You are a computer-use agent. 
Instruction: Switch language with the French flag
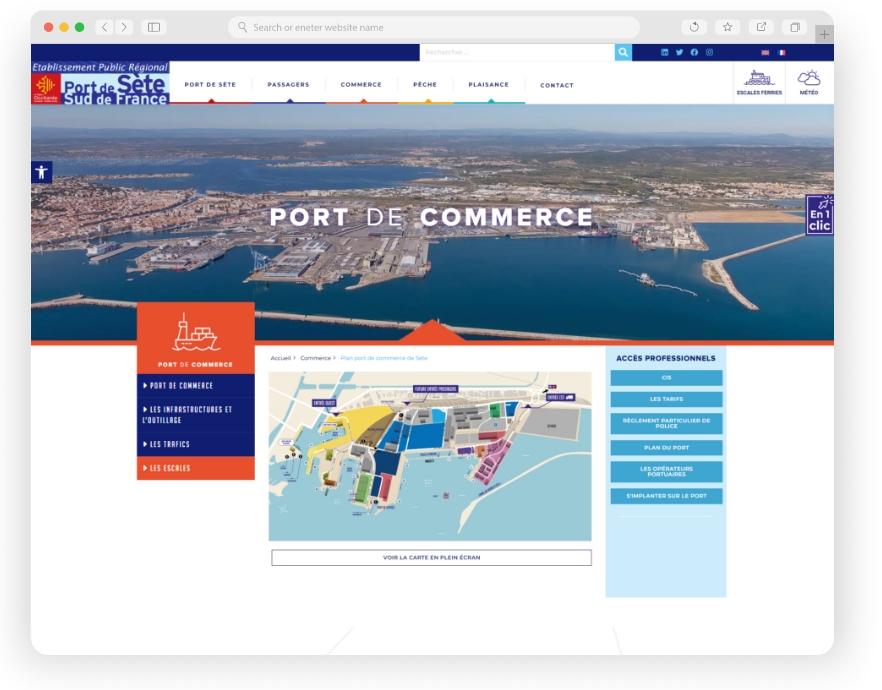tap(781, 52)
